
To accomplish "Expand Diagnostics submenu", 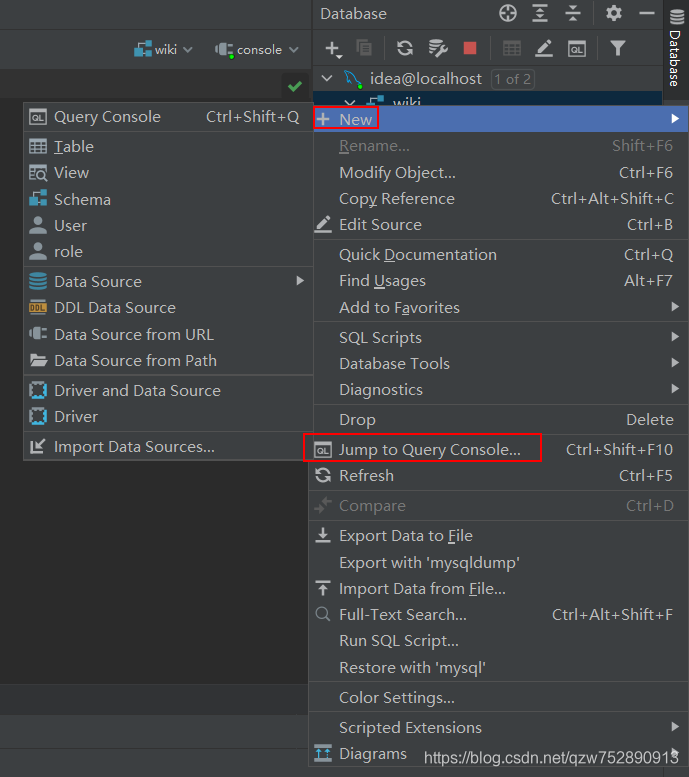I will pos(501,389).
